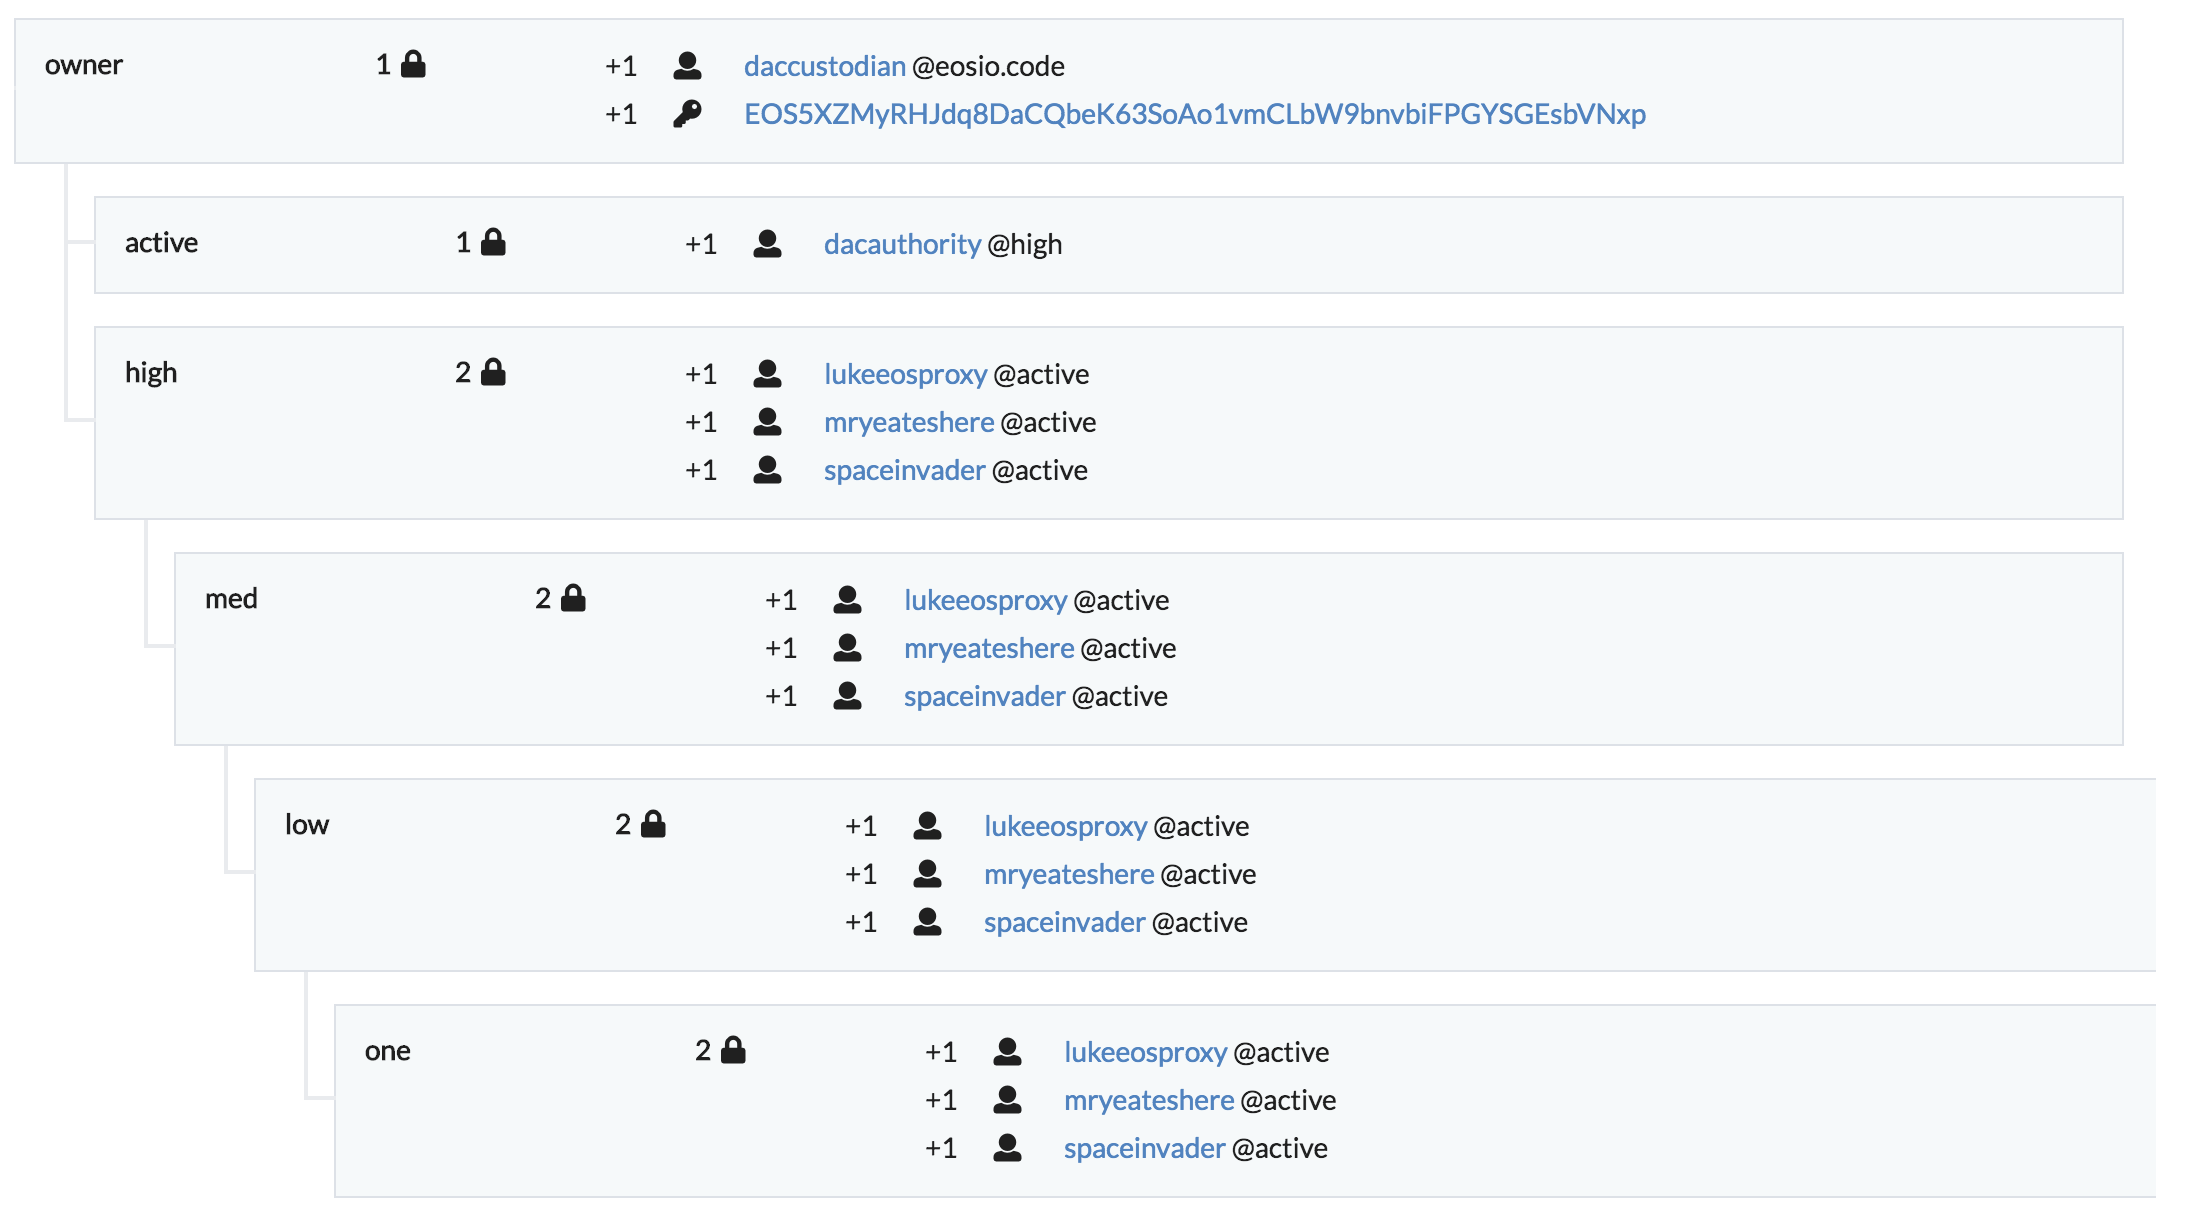
Task: Select the owner permission label
Action: coord(84,65)
